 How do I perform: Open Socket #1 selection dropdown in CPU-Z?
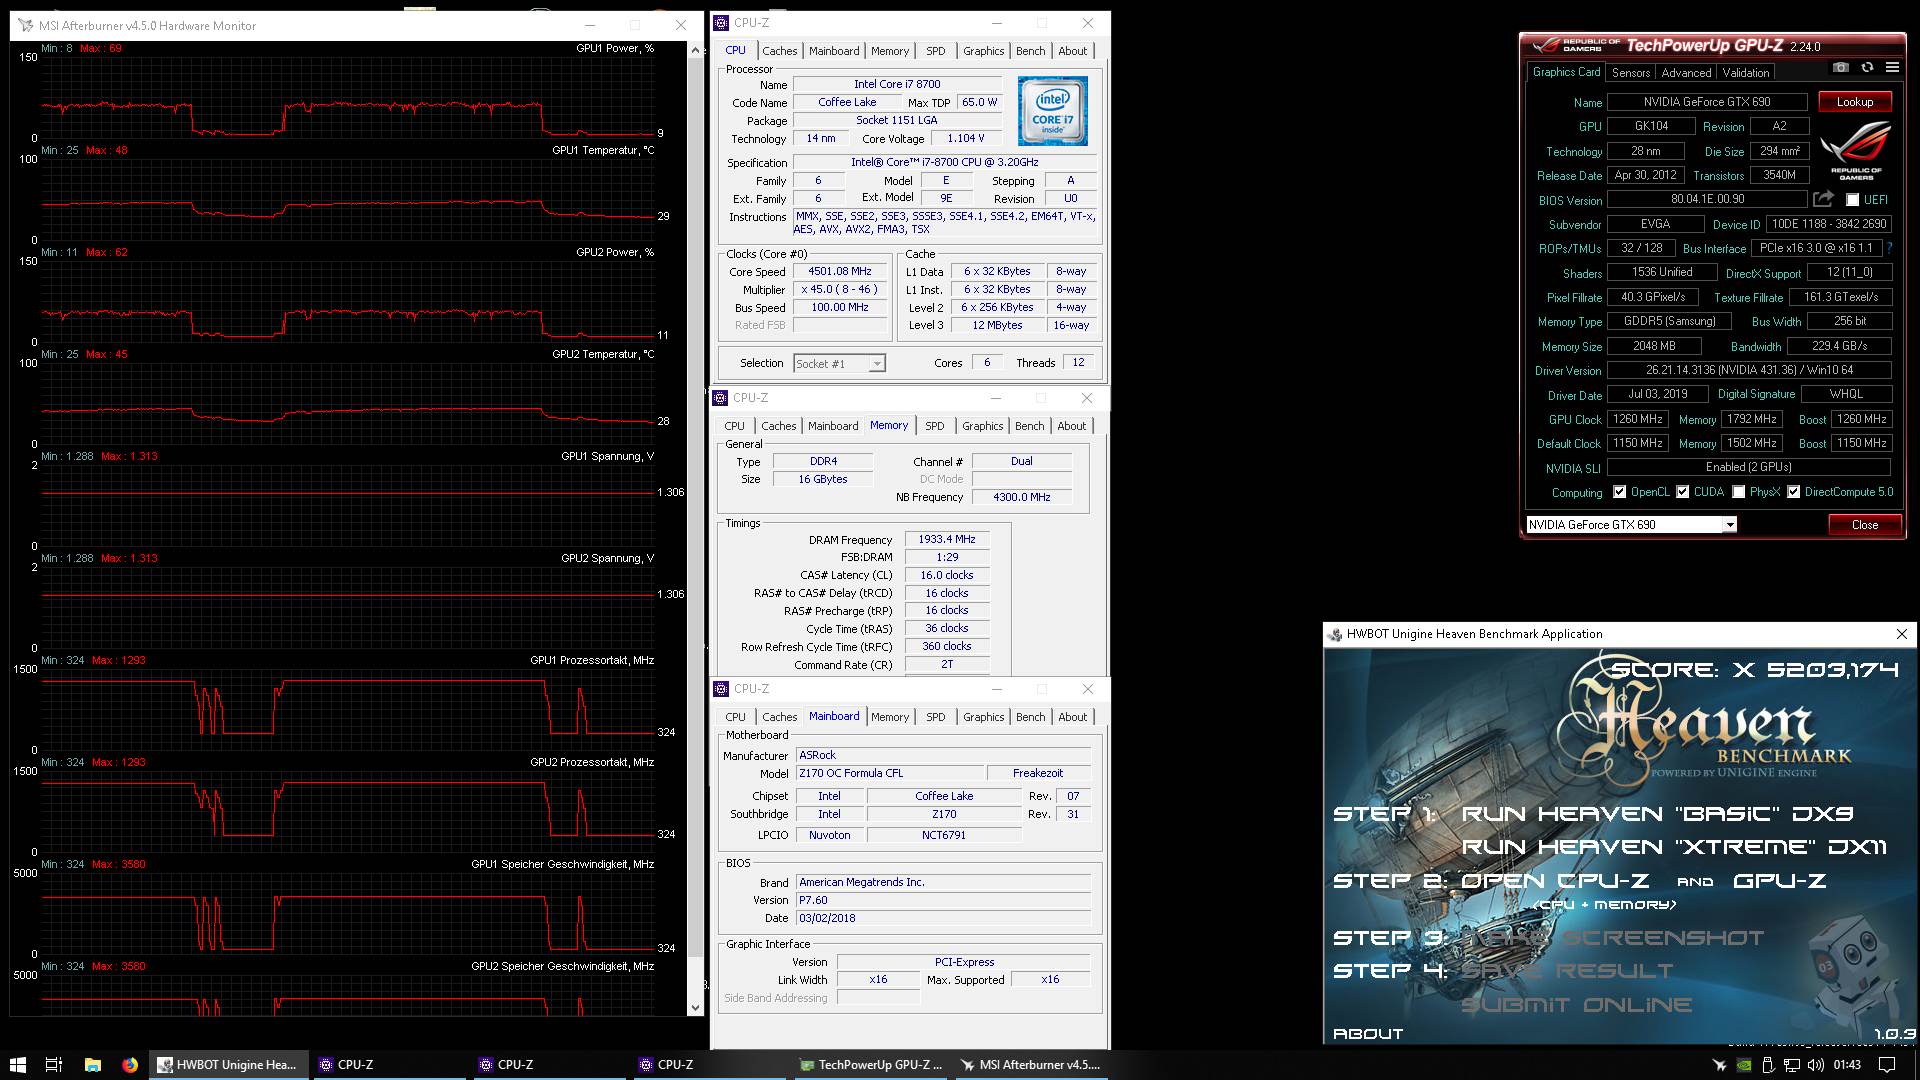pyautogui.click(x=876, y=364)
